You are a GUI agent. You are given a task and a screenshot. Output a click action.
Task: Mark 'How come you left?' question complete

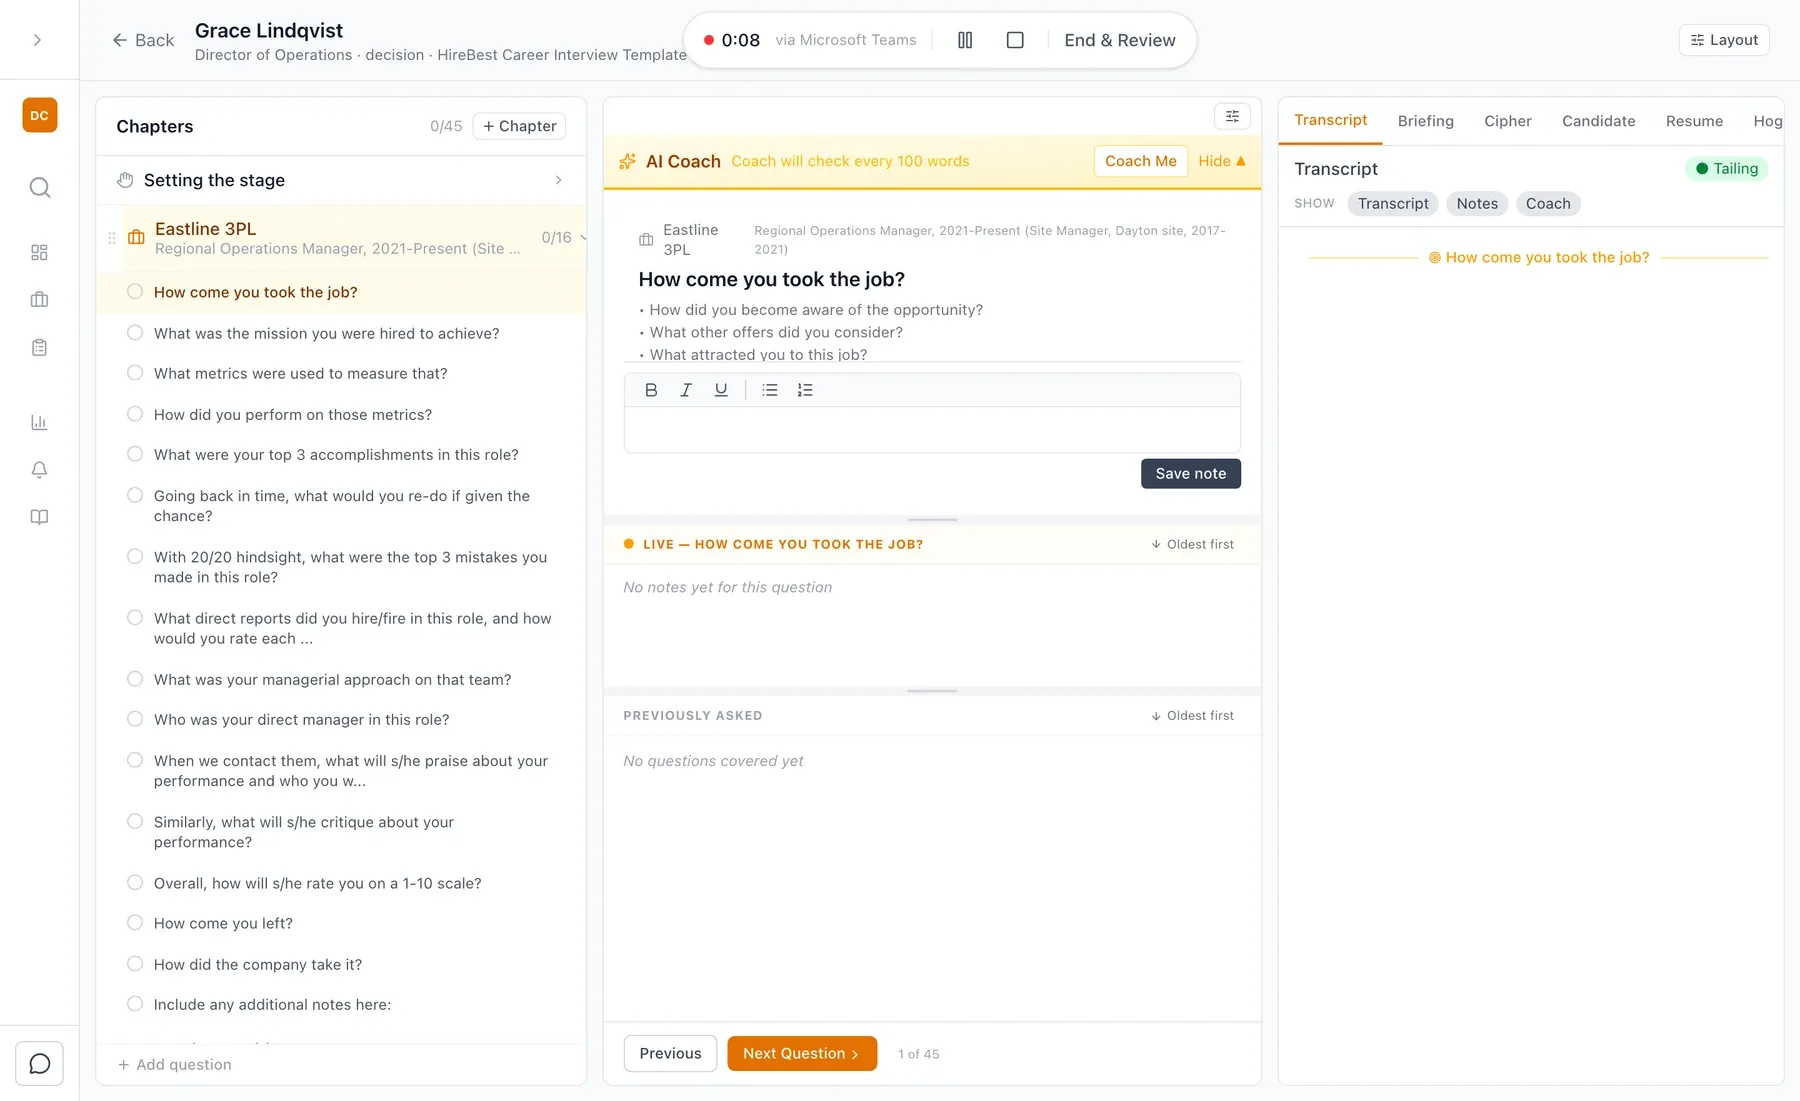(x=135, y=922)
